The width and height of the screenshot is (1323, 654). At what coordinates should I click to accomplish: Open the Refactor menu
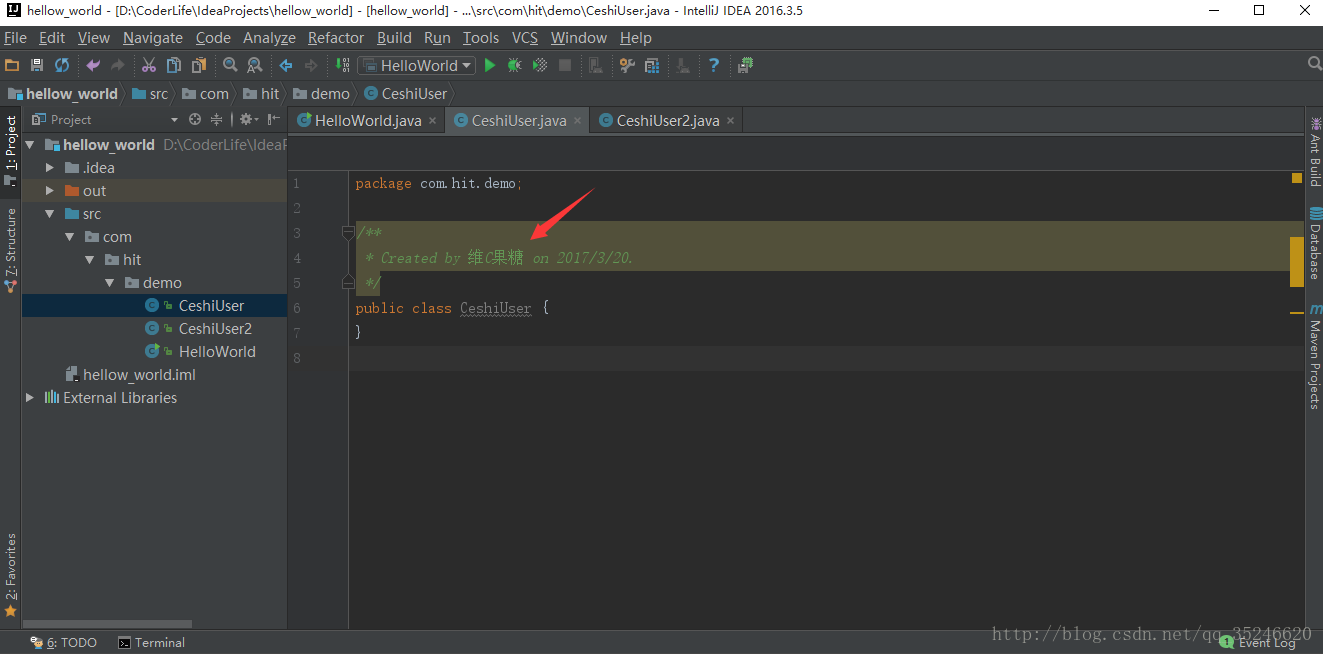tap(336, 38)
